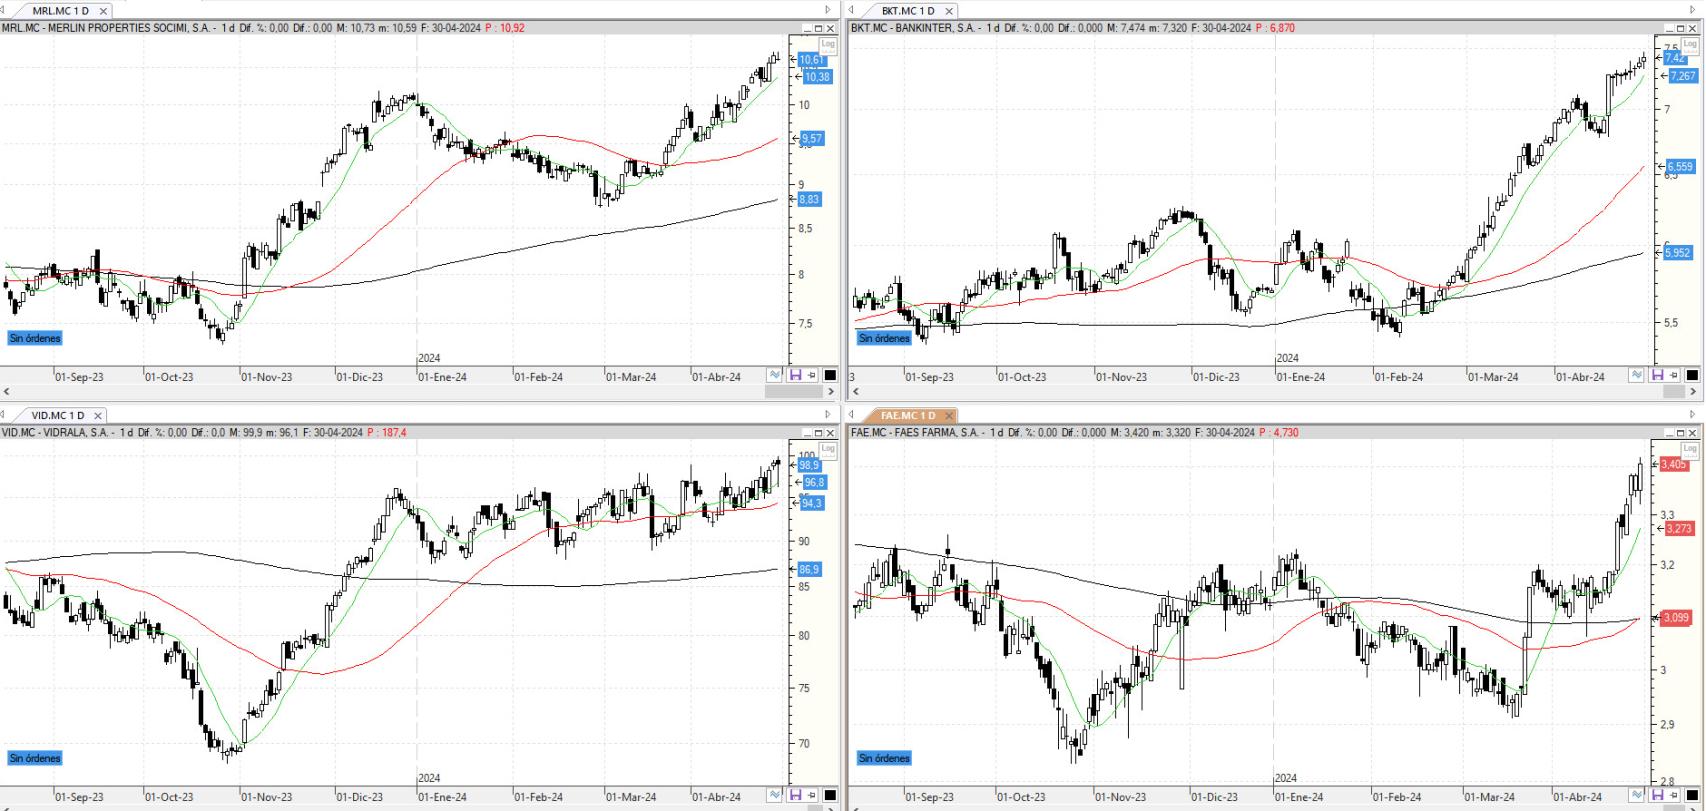Close the MRL.MC 1 D tab
The image size is (1706, 811).
[x=103, y=11]
